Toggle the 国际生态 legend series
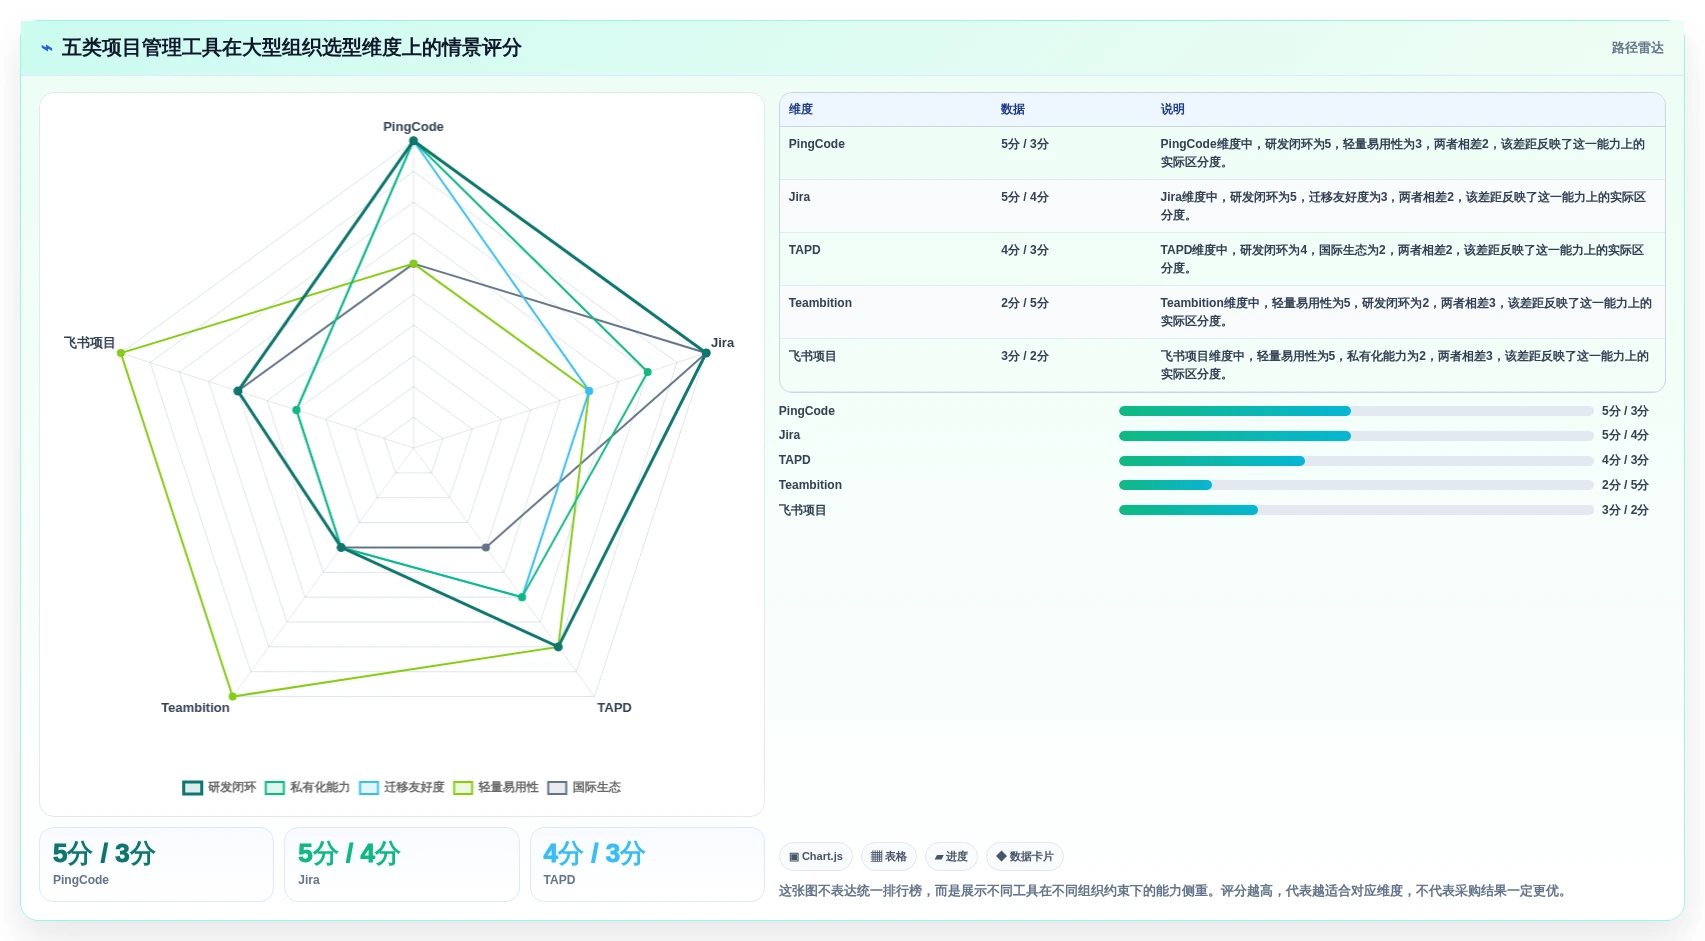The image size is (1705, 941). tap(583, 788)
